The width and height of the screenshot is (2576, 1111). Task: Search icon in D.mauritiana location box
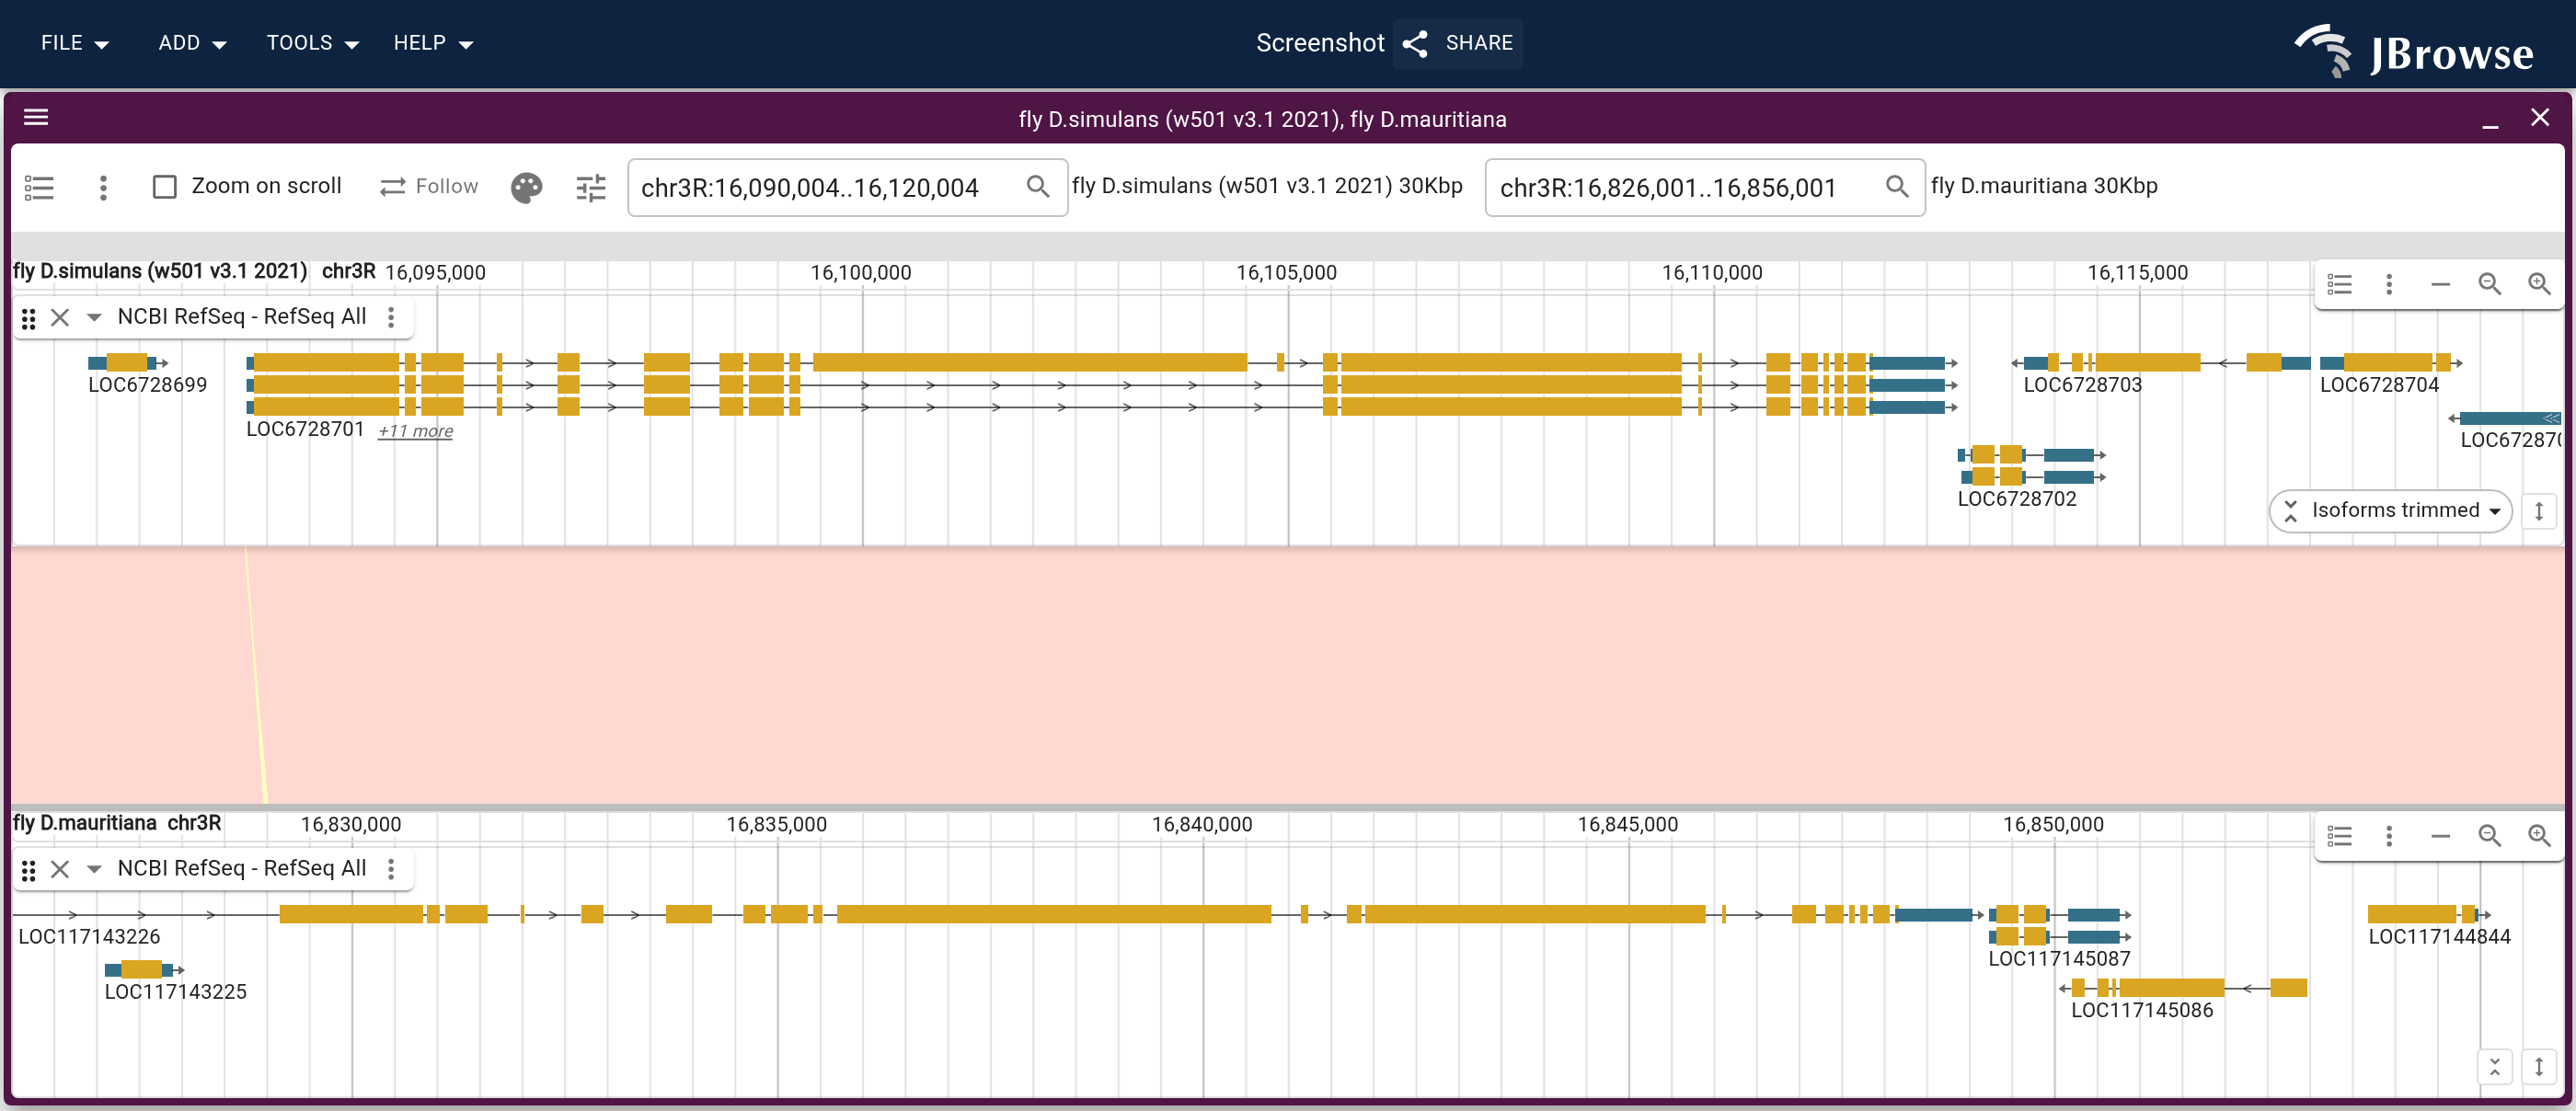click(1896, 187)
